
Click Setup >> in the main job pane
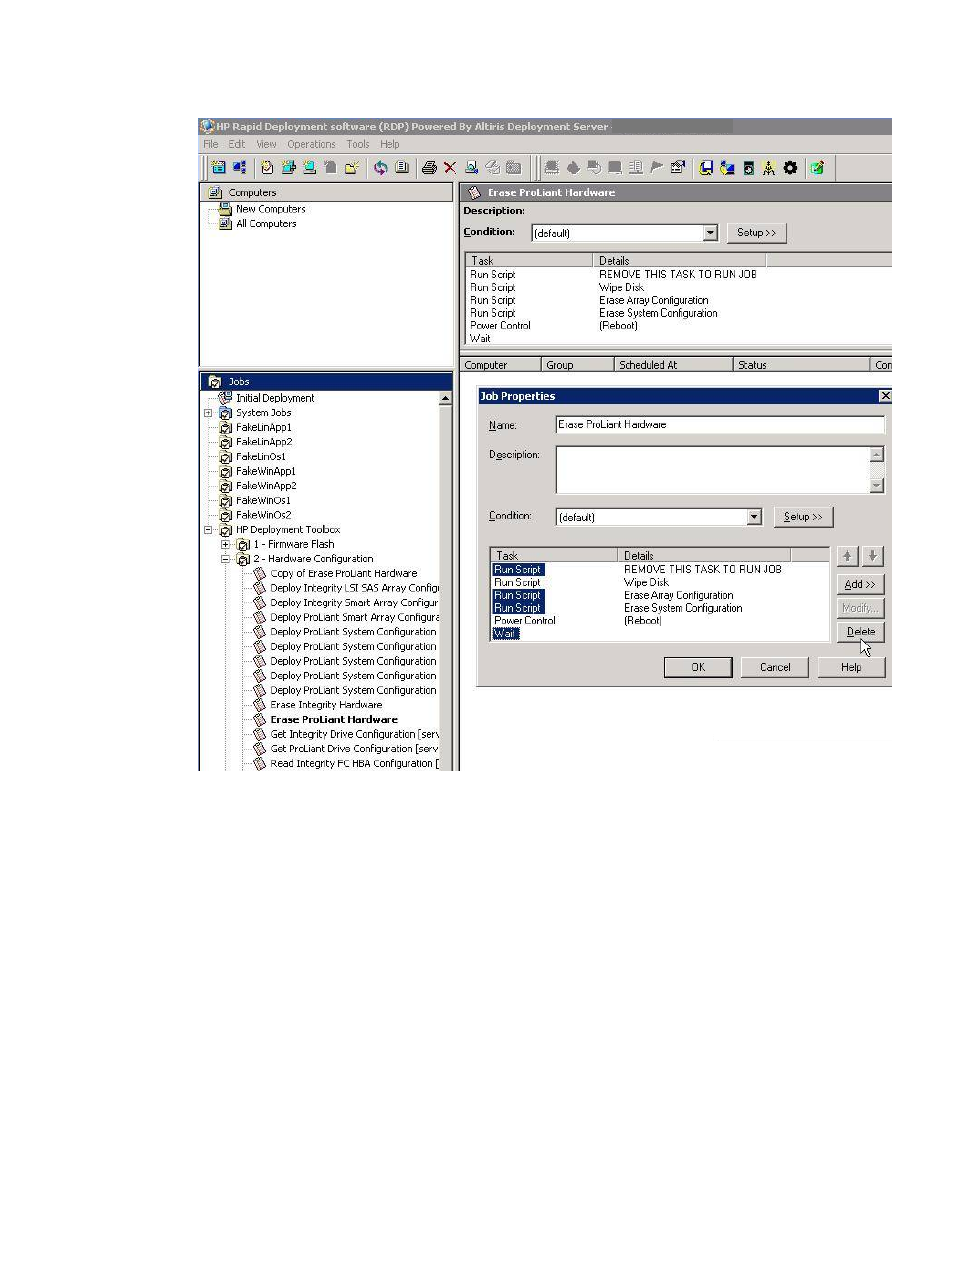tap(756, 233)
